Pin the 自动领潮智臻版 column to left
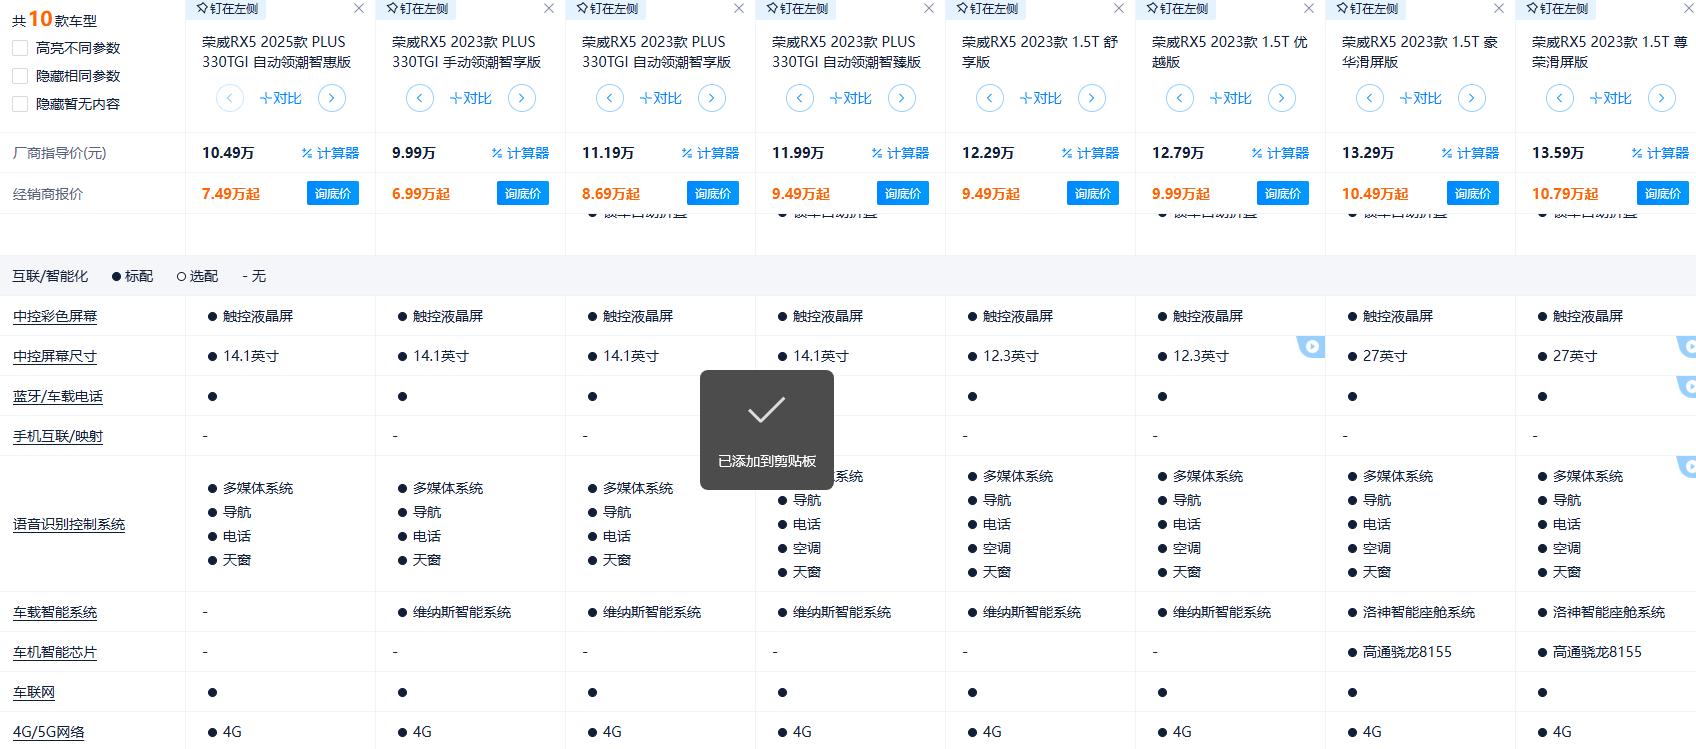This screenshot has width=1696, height=749. pos(798,8)
